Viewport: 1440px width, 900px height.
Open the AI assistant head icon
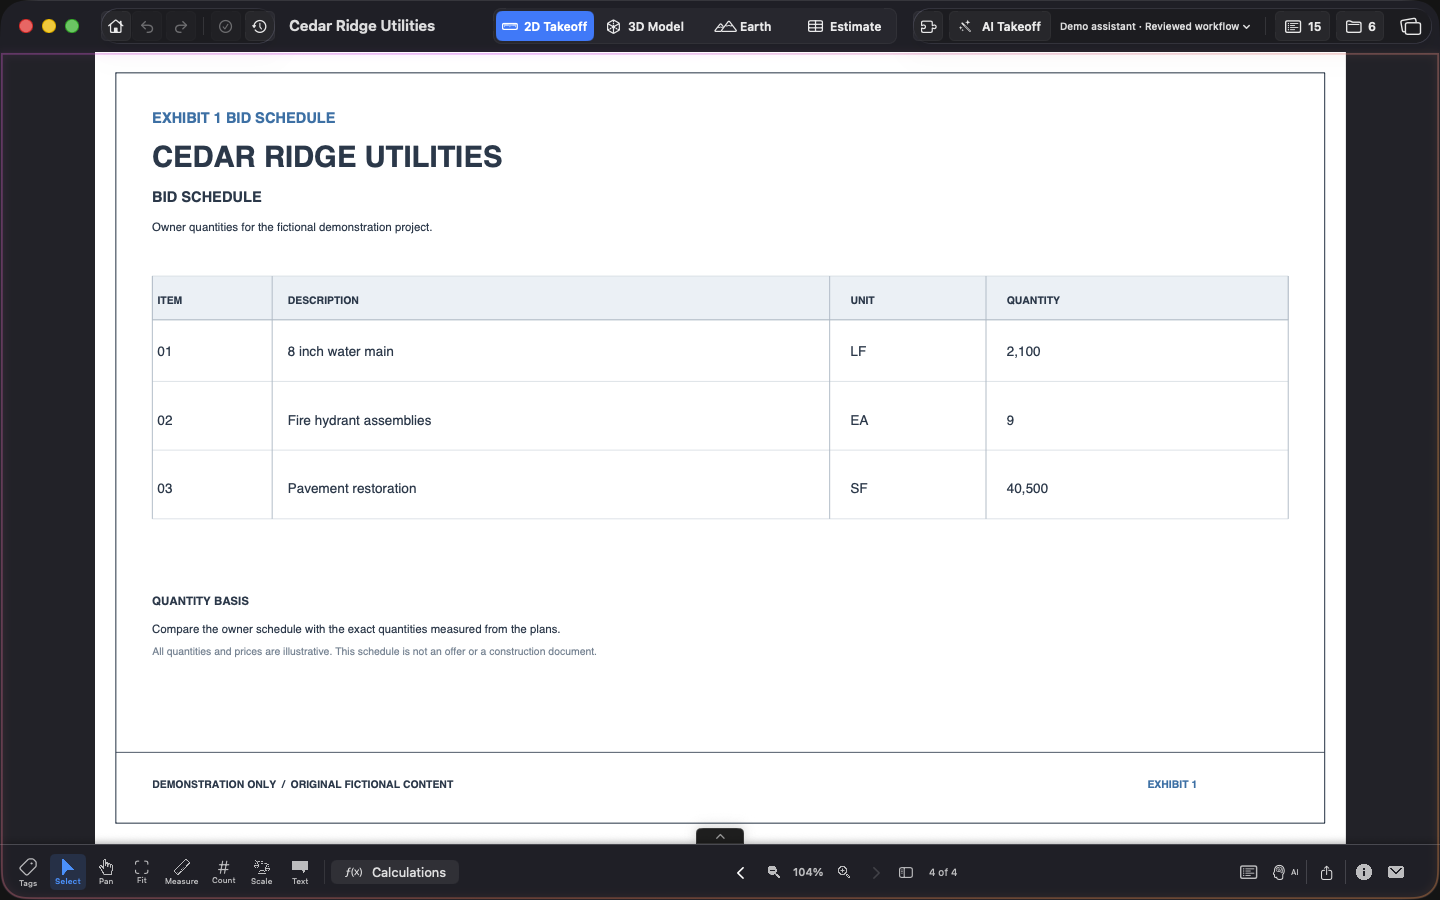pyautogui.click(x=1285, y=873)
